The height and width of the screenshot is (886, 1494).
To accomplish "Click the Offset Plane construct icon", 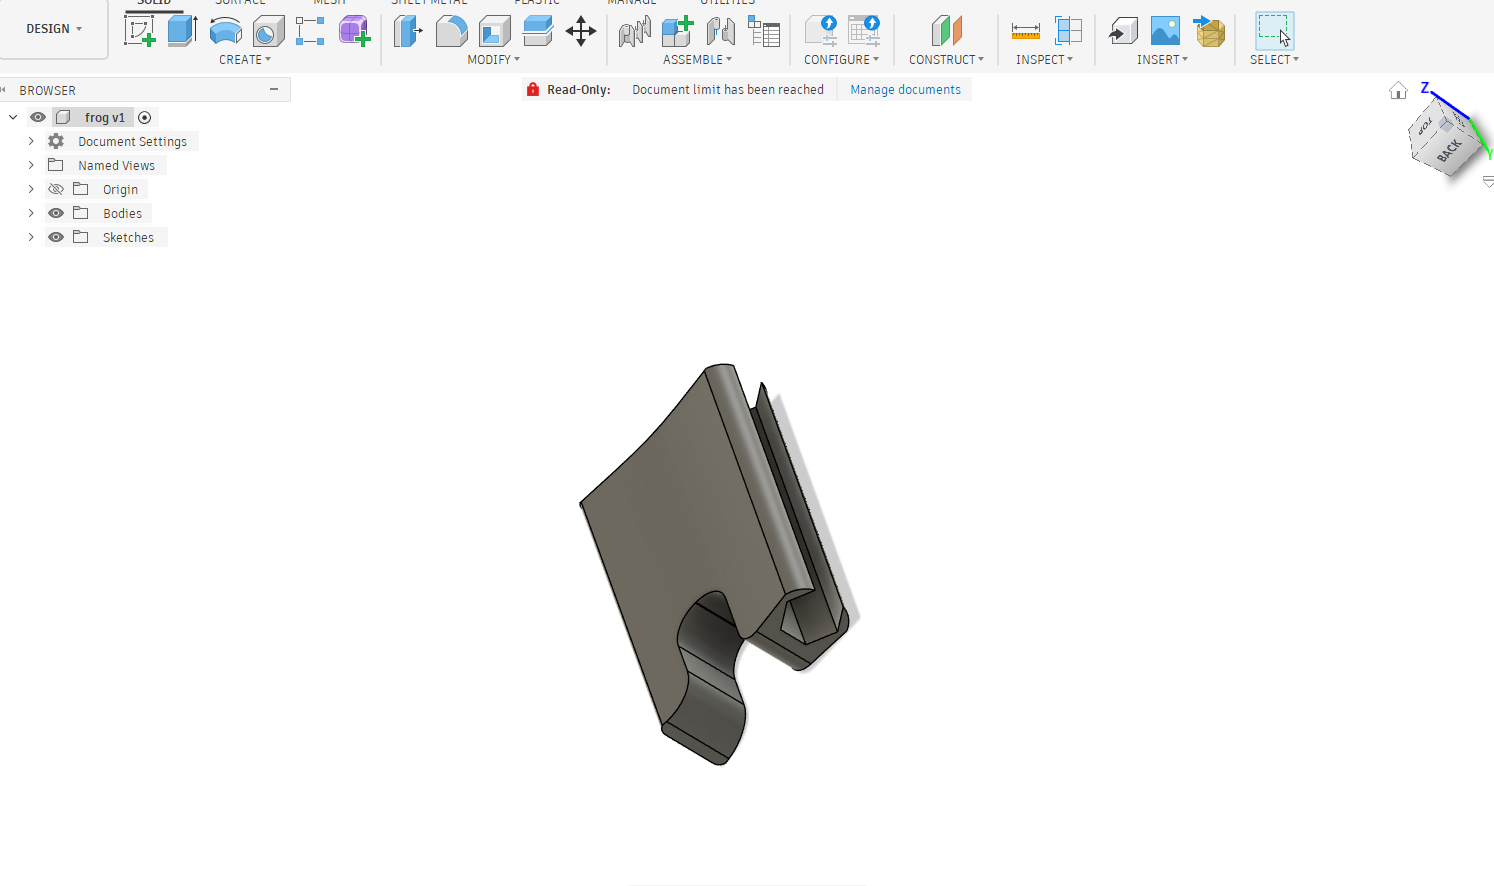I will pyautogui.click(x=945, y=31).
